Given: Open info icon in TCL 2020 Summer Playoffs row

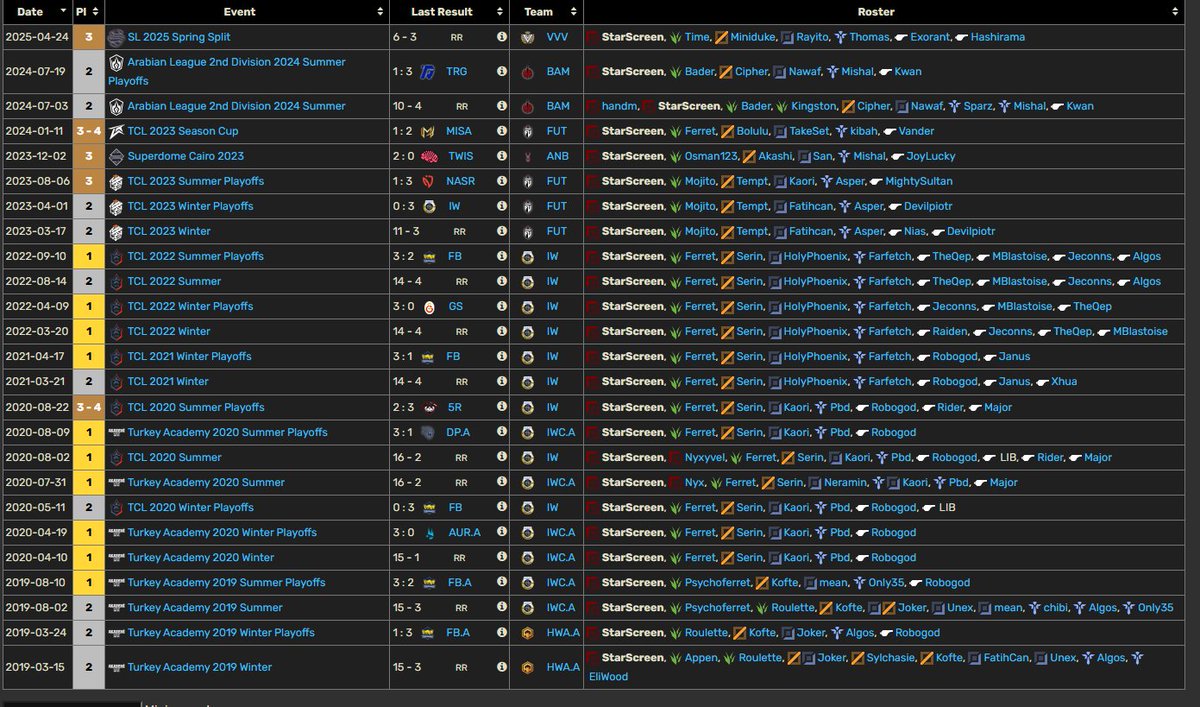Looking at the screenshot, I should pyautogui.click(x=501, y=407).
